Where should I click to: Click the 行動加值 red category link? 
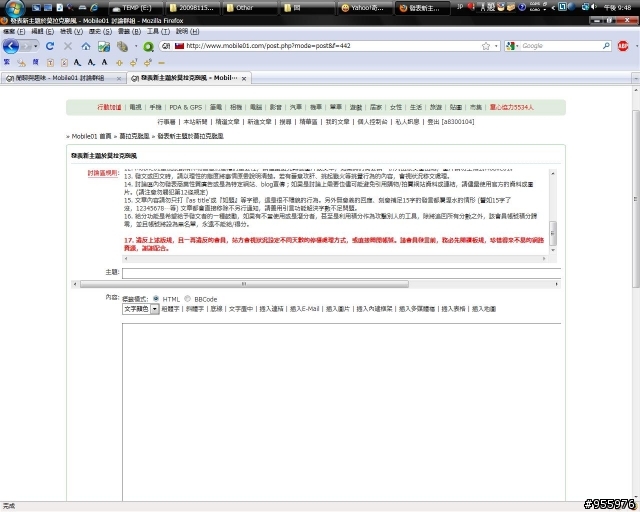pyautogui.click(x=109, y=107)
